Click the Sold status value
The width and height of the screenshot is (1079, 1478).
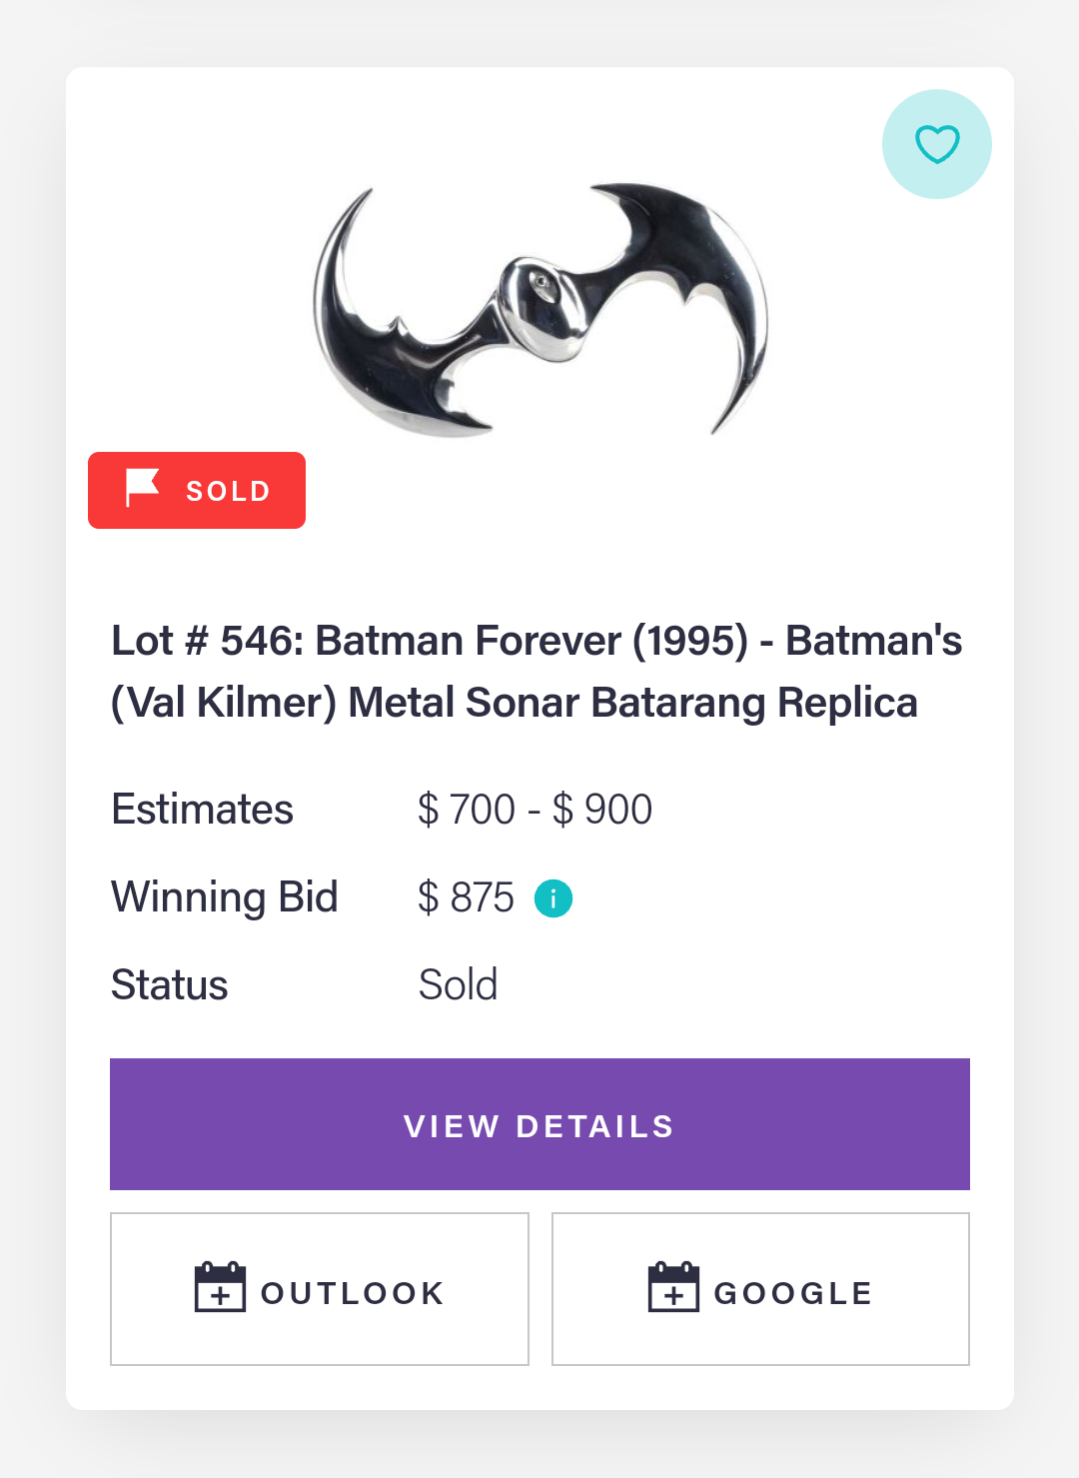point(458,985)
